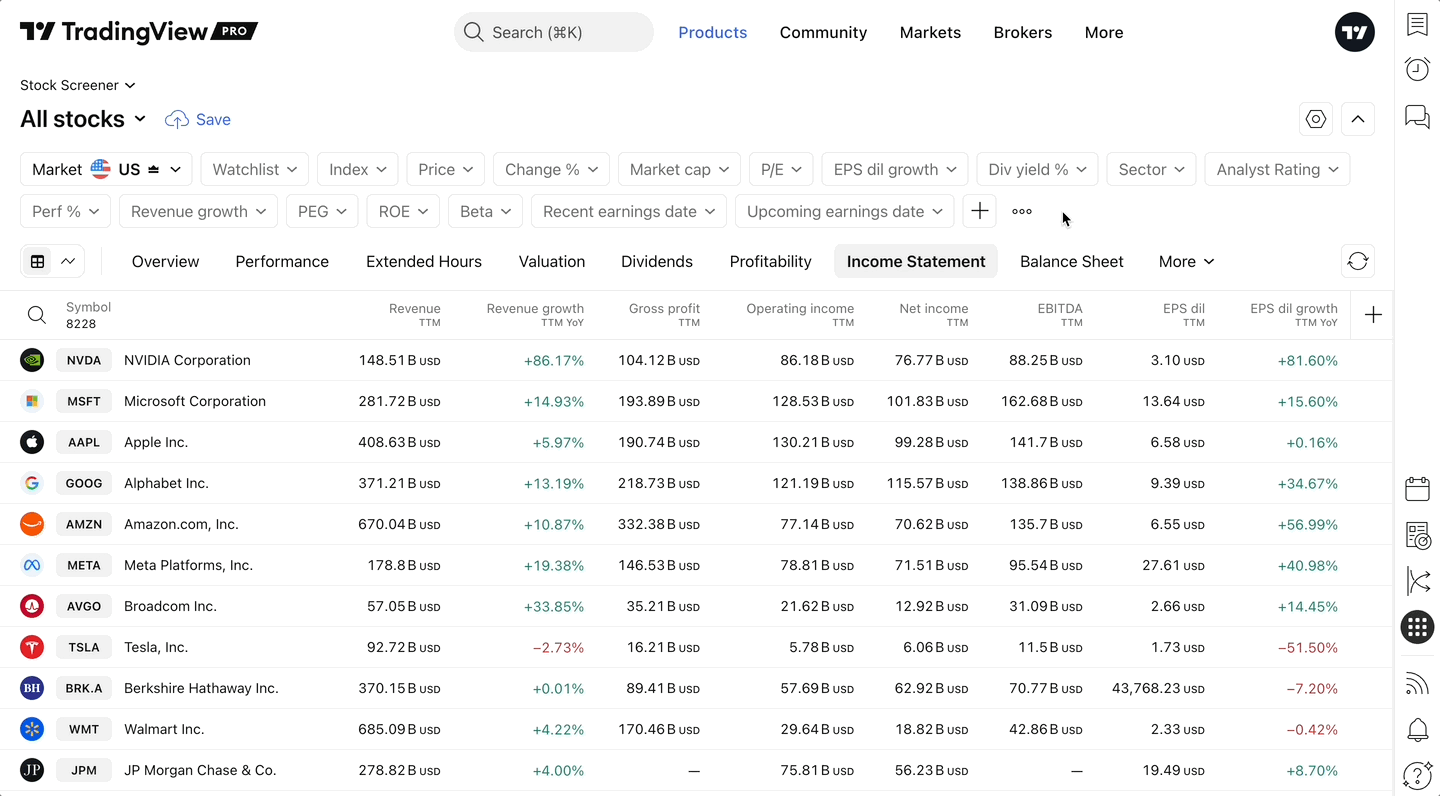Switch to the Performance tab
Image resolution: width=1440 pixels, height=796 pixels.
click(x=282, y=261)
